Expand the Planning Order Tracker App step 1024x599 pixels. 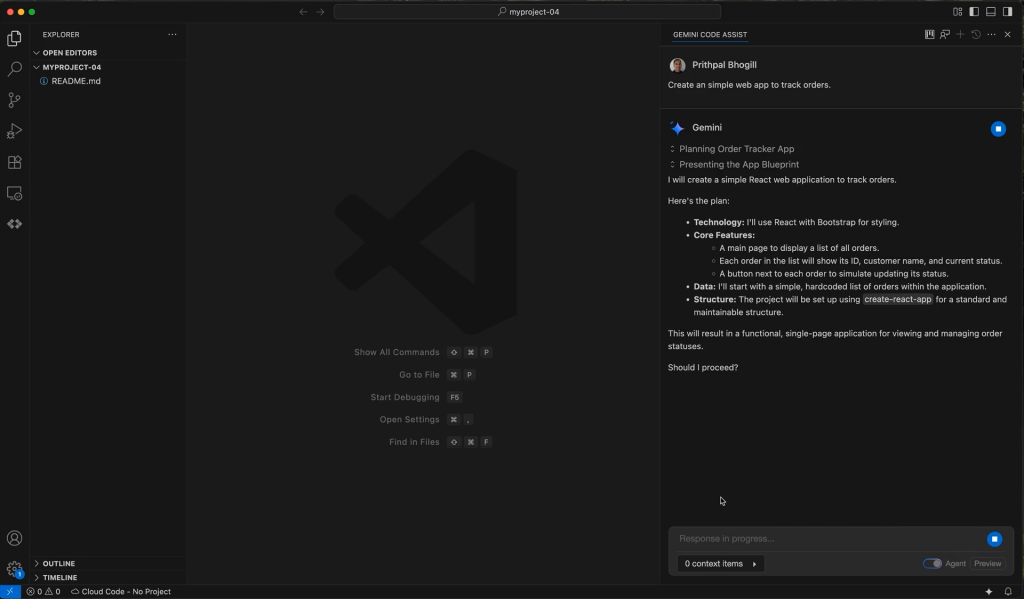[731, 149]
